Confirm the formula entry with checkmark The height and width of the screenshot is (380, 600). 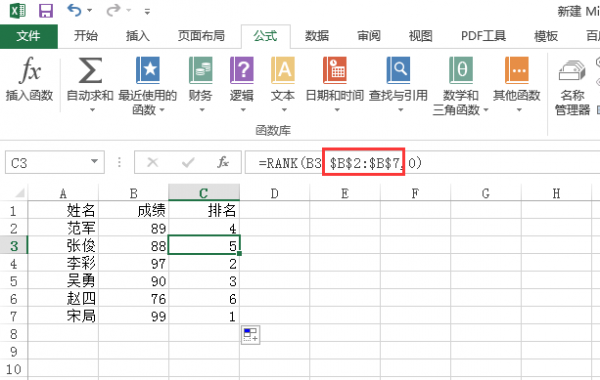click(x=188, y=163)
